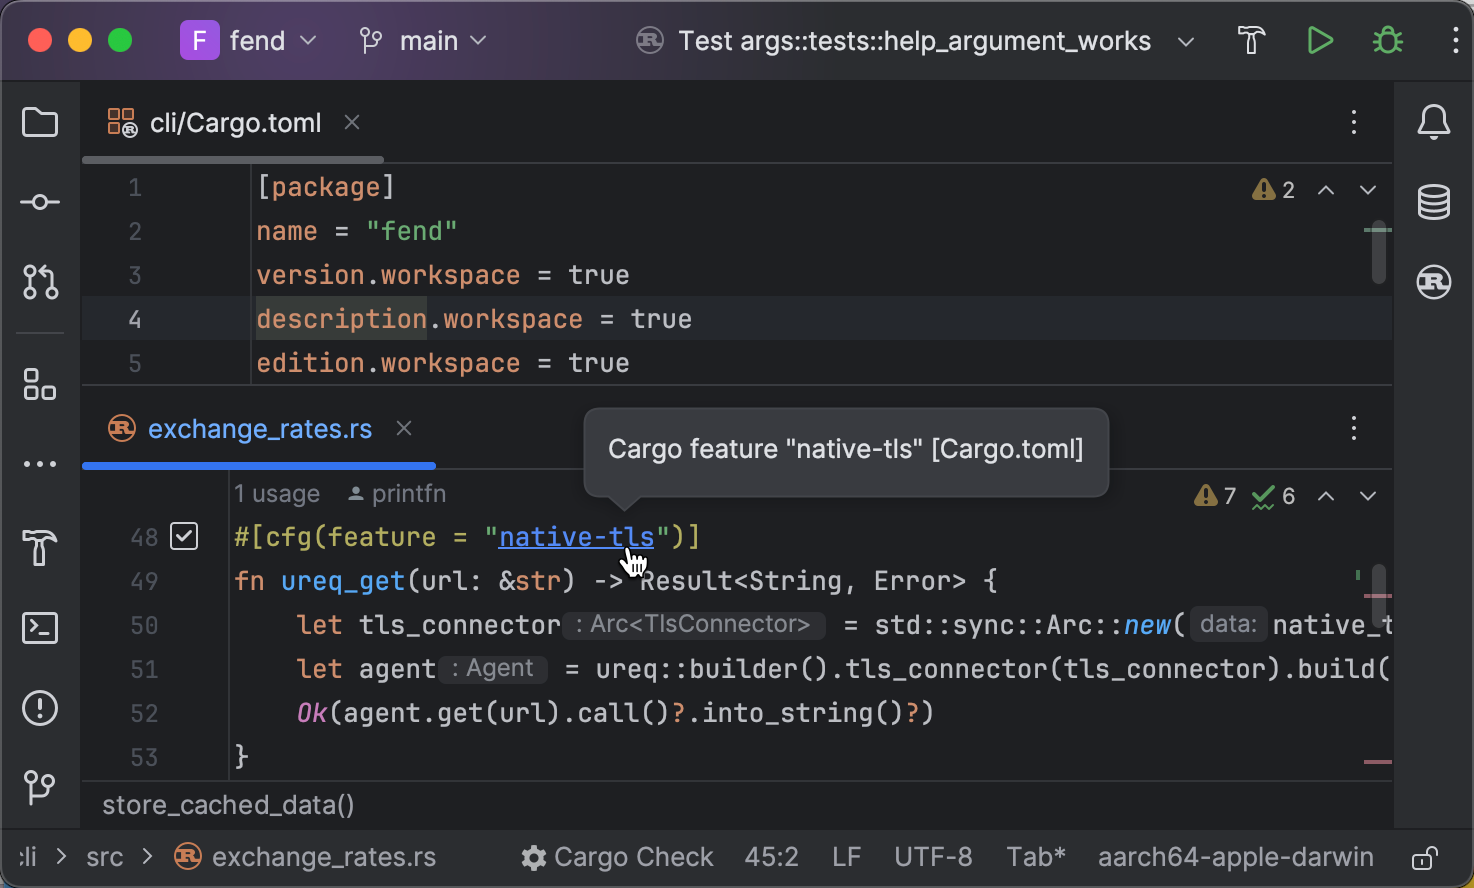Open the Pull Requests panel
The image size is (1474, 888).
tap(39, 282)
